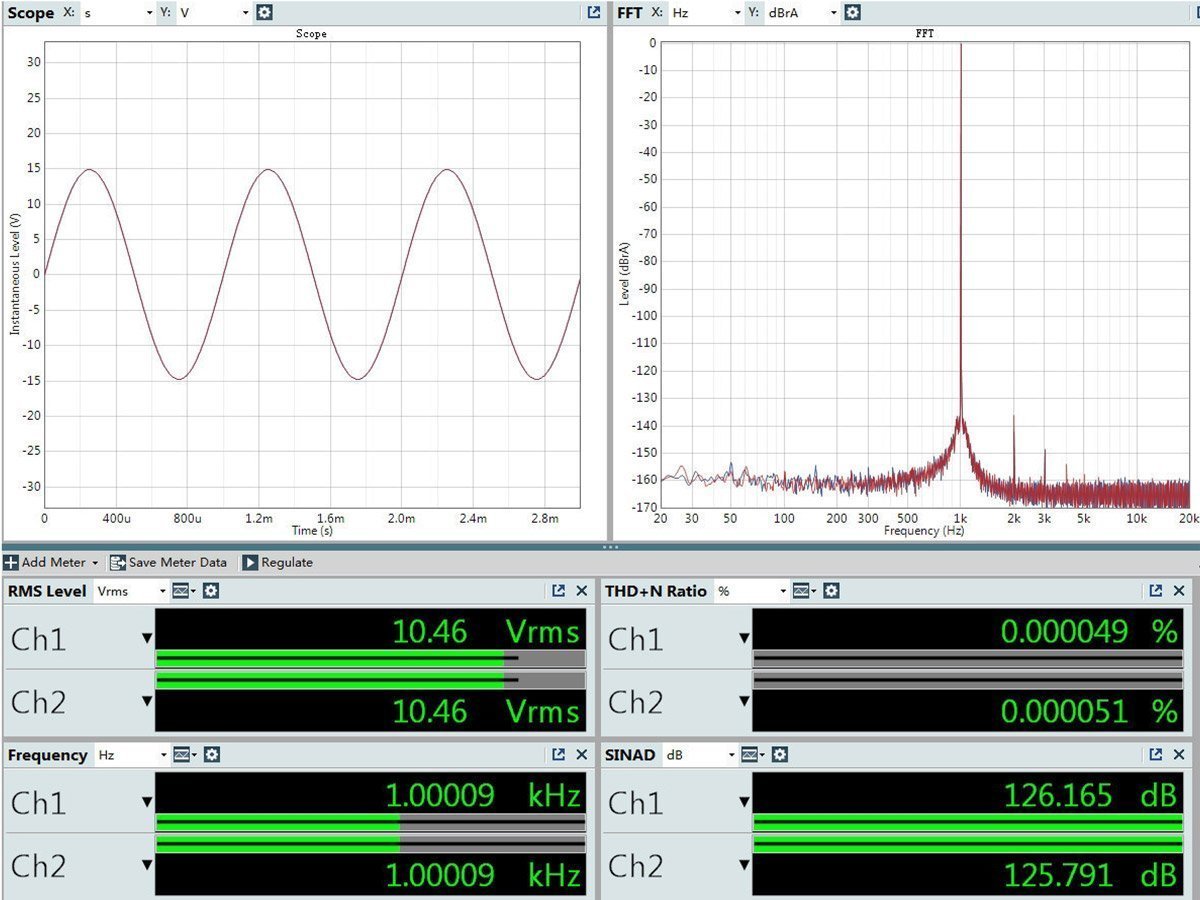The image size is (1200, 900).
Task: Open Scope Y-axis unit dropdown showing V
Action: point(213,13)
